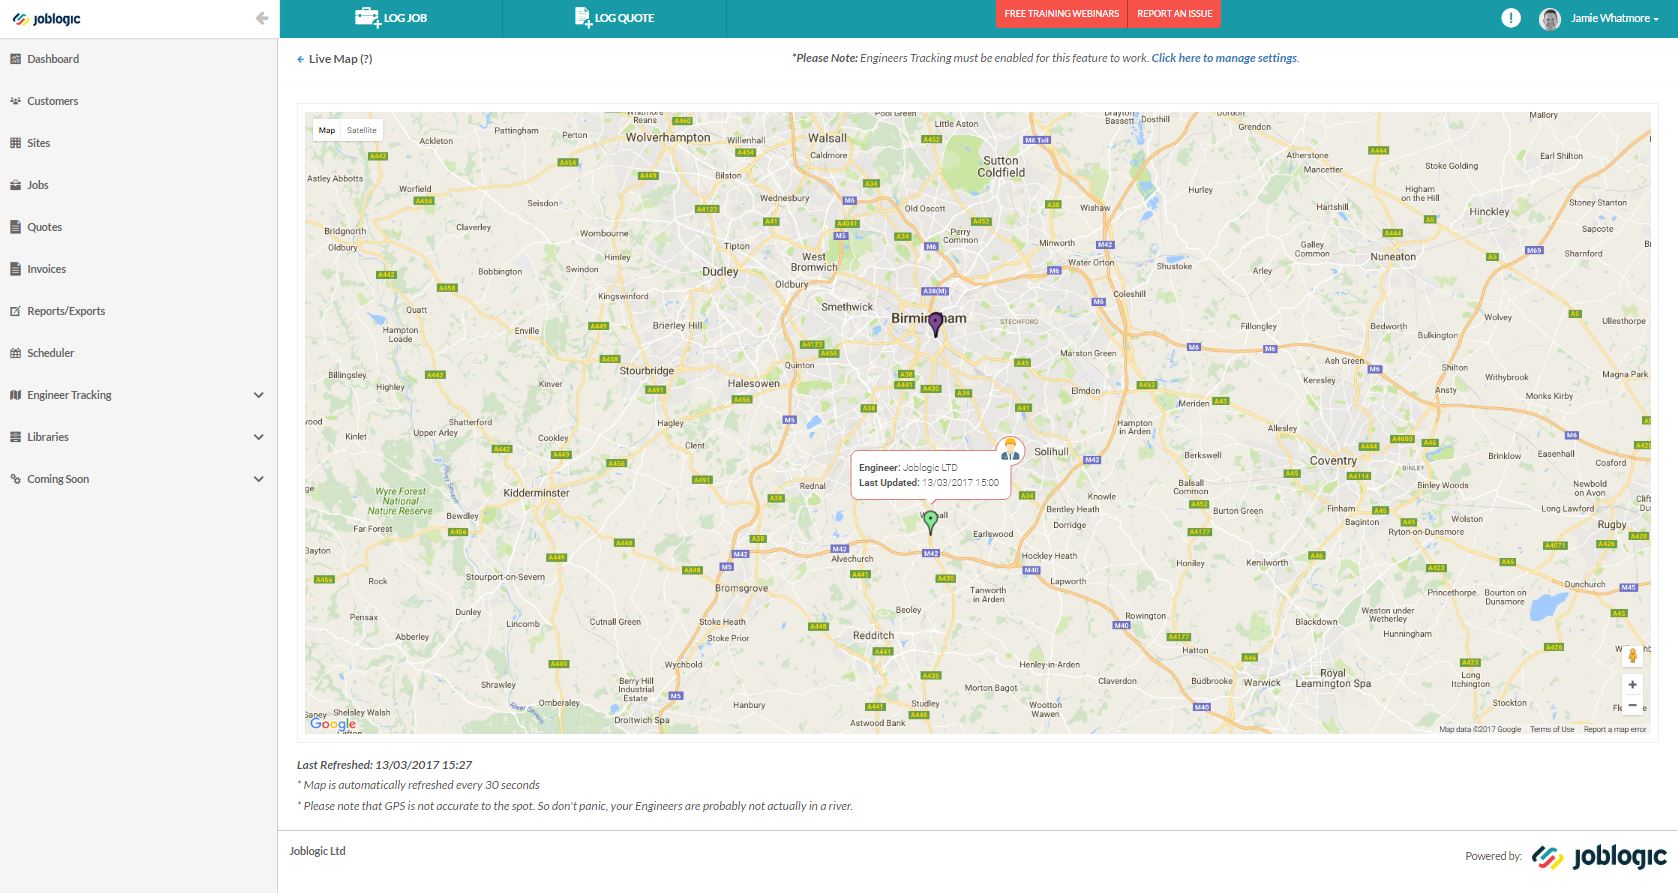
Task: Click Free Training Webinars button
Action: [x=1062, y=14]
